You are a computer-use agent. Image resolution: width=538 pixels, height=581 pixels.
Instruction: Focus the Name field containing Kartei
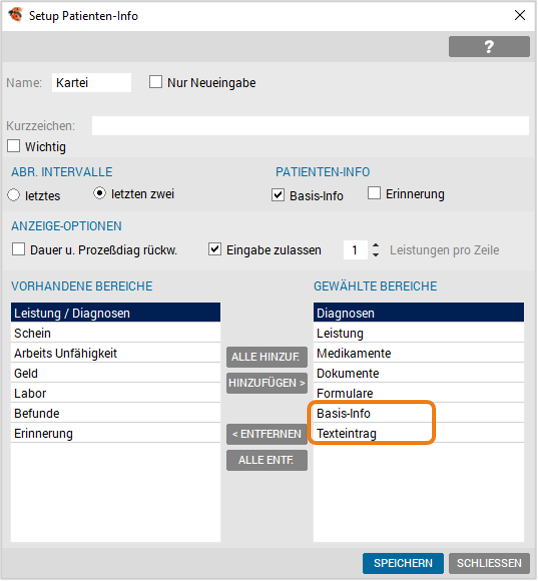pos(91,82)
